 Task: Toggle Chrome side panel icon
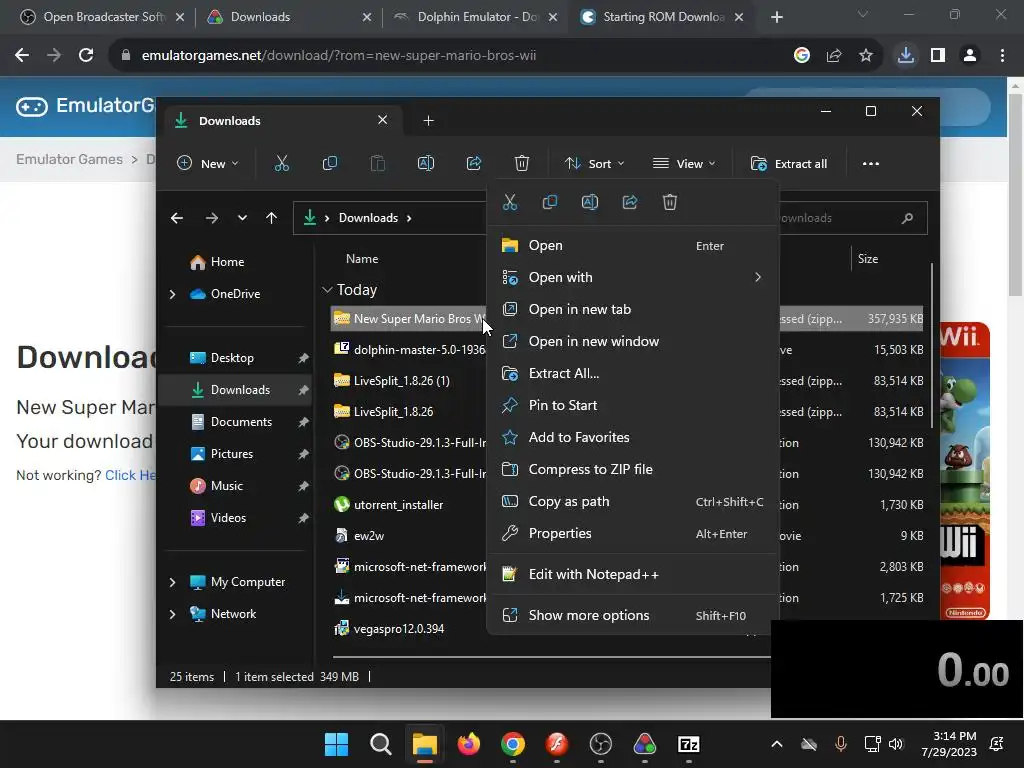pos(938,56)
